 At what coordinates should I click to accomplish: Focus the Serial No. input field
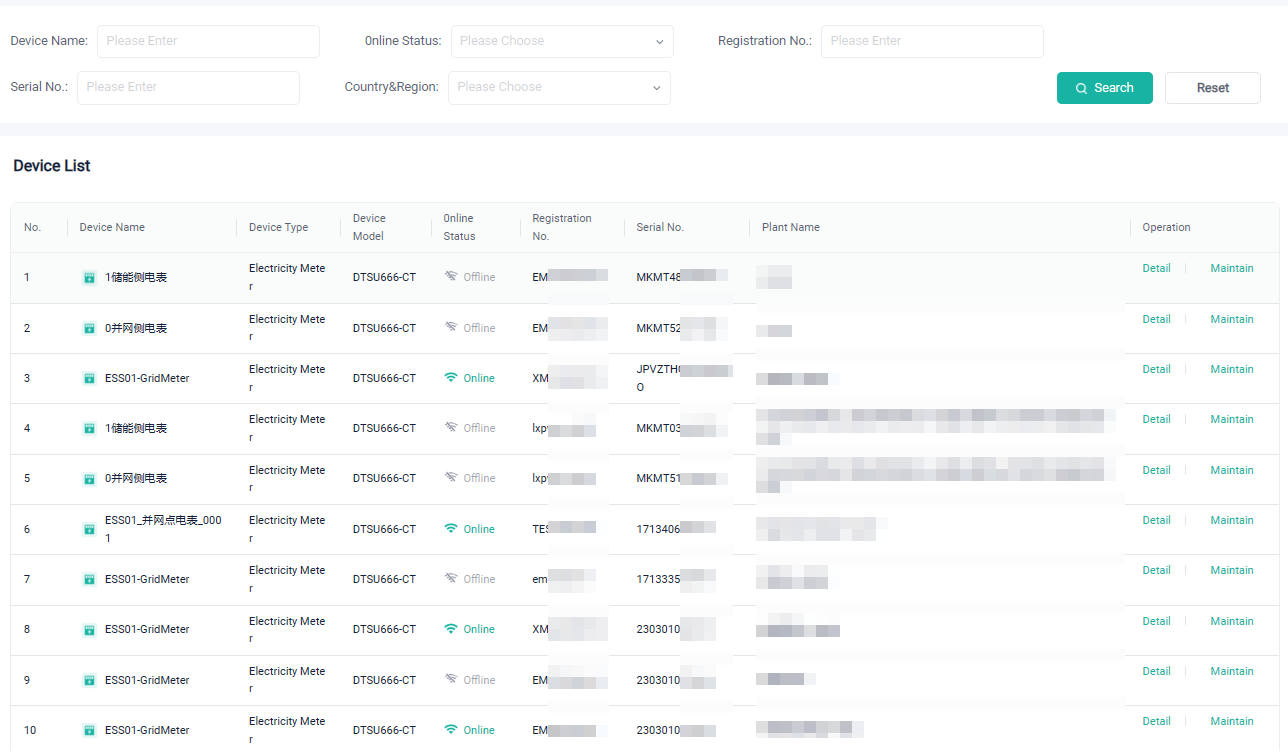click(x=188, y=87)
